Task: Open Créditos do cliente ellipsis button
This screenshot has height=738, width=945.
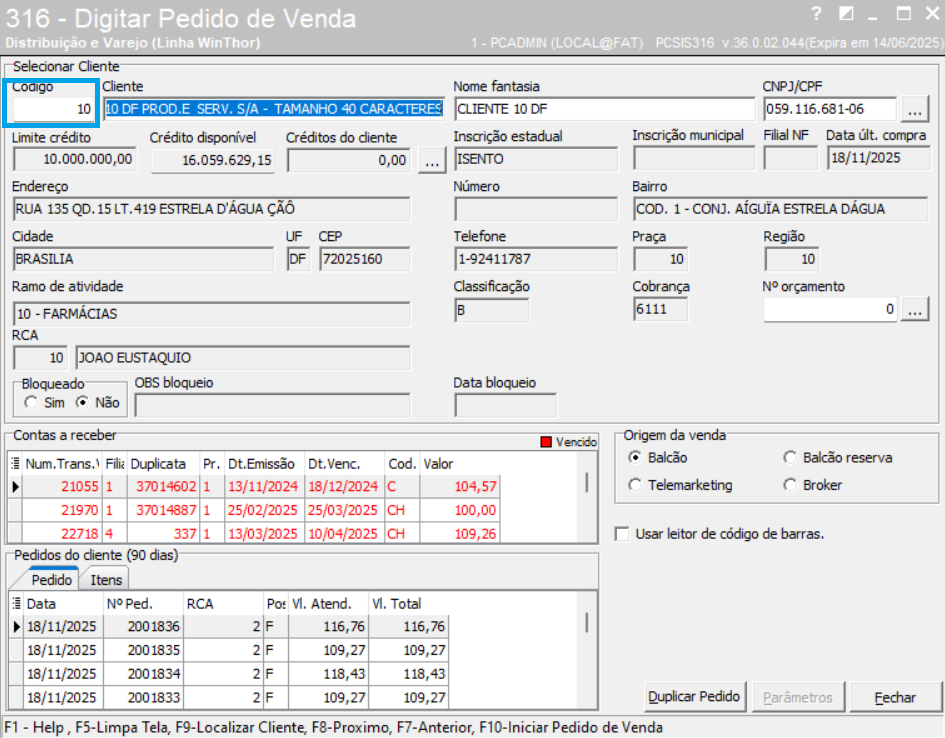Action: tap(431, 159)
